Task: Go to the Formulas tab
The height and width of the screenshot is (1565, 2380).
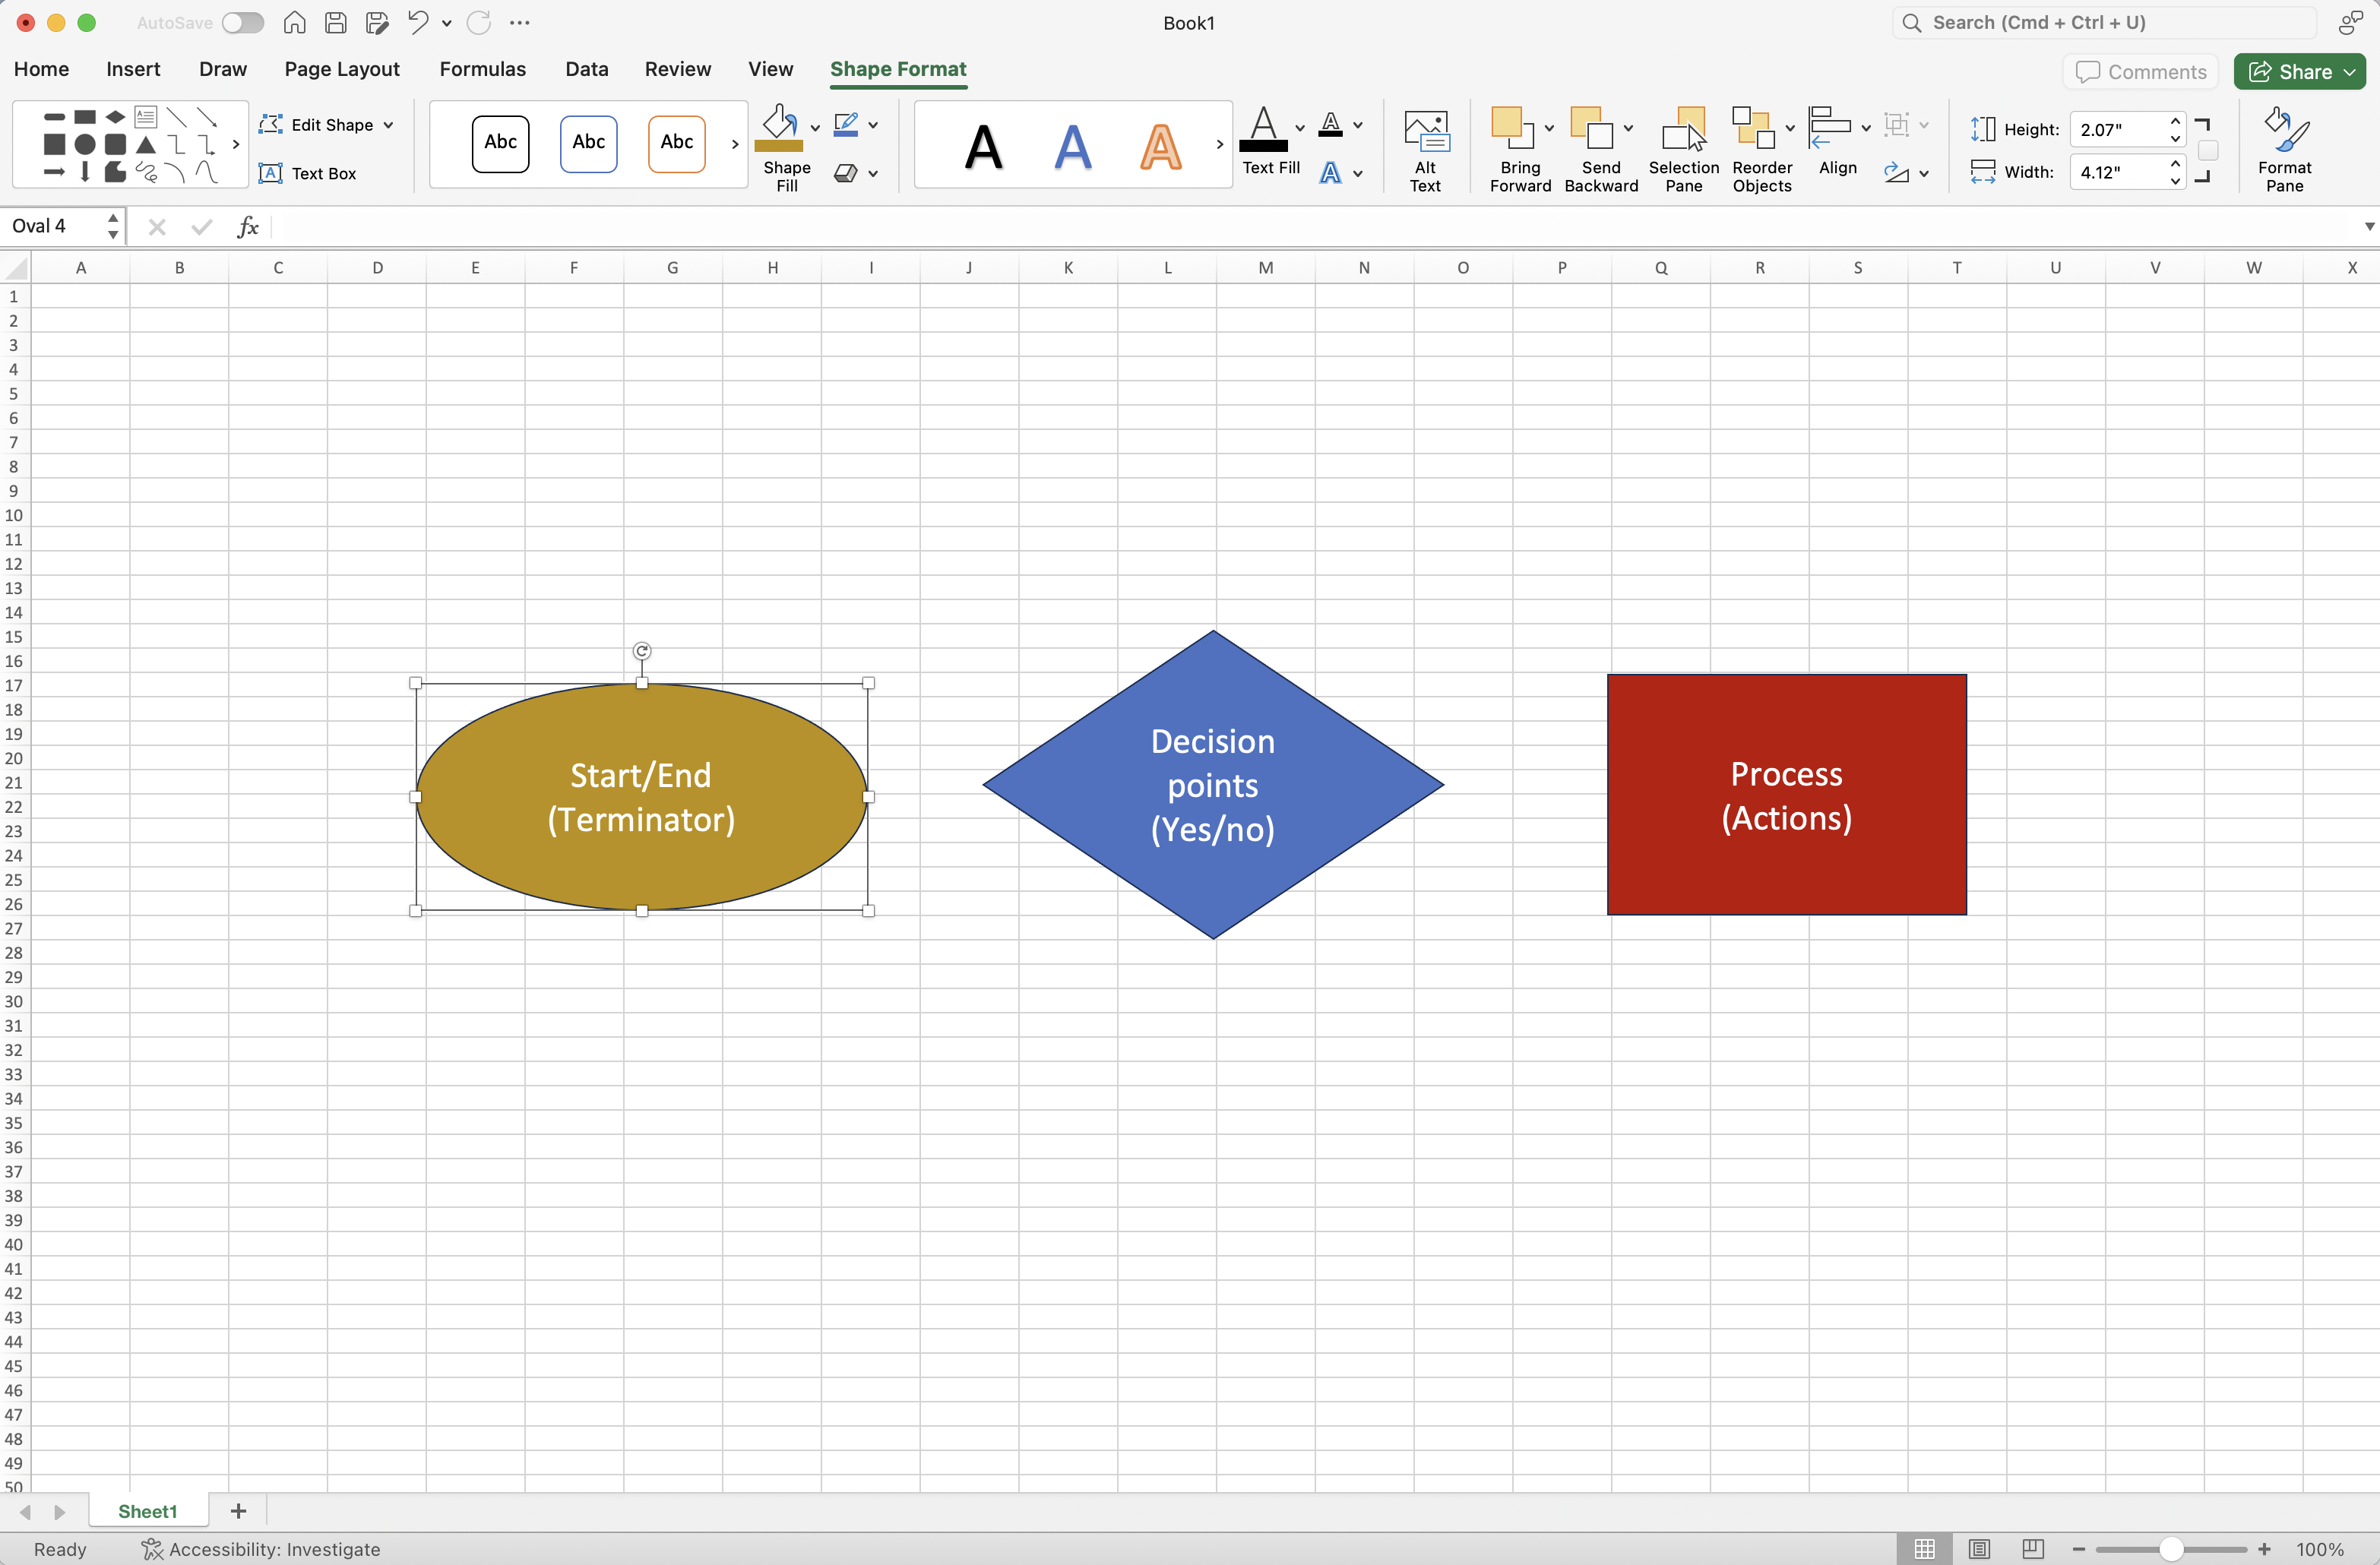Action: click(482, 69)
